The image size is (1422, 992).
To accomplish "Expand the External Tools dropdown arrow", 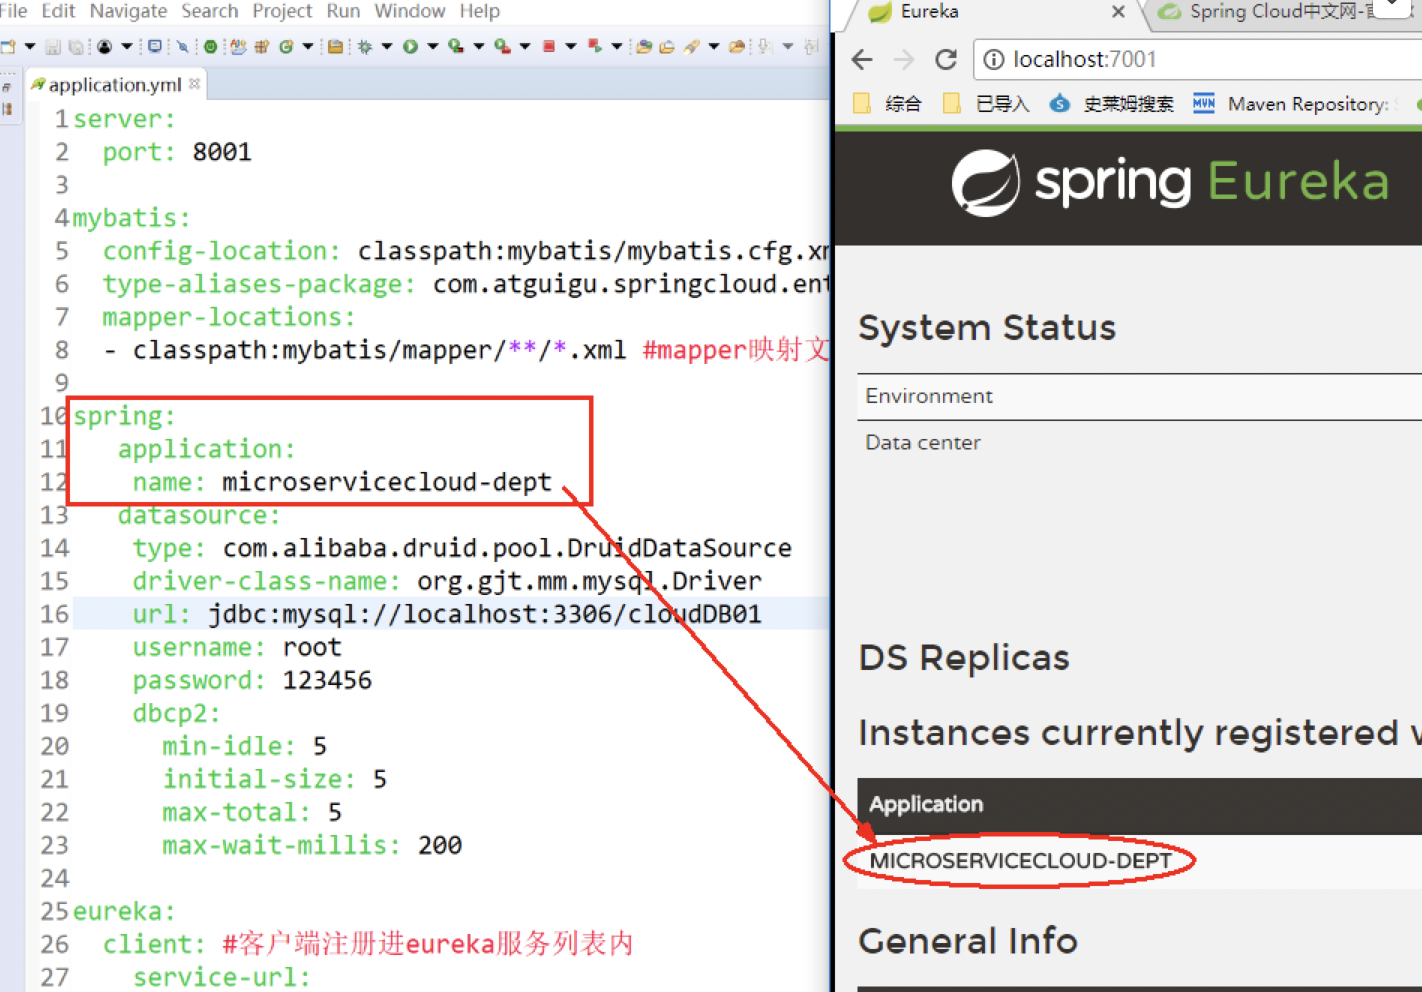I will 525,46.
